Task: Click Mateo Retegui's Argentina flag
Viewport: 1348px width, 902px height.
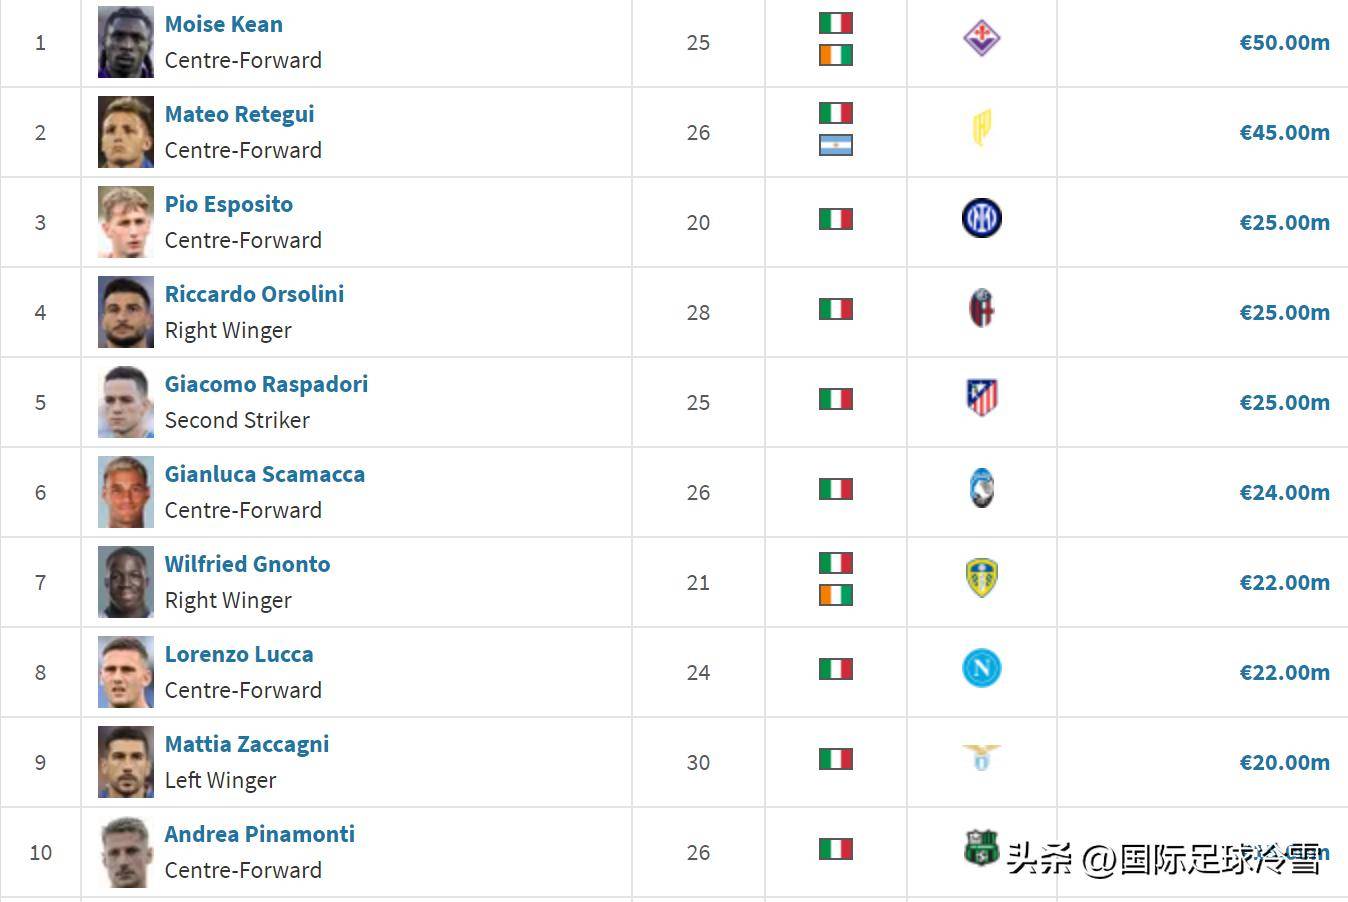Action: point(836,146)
